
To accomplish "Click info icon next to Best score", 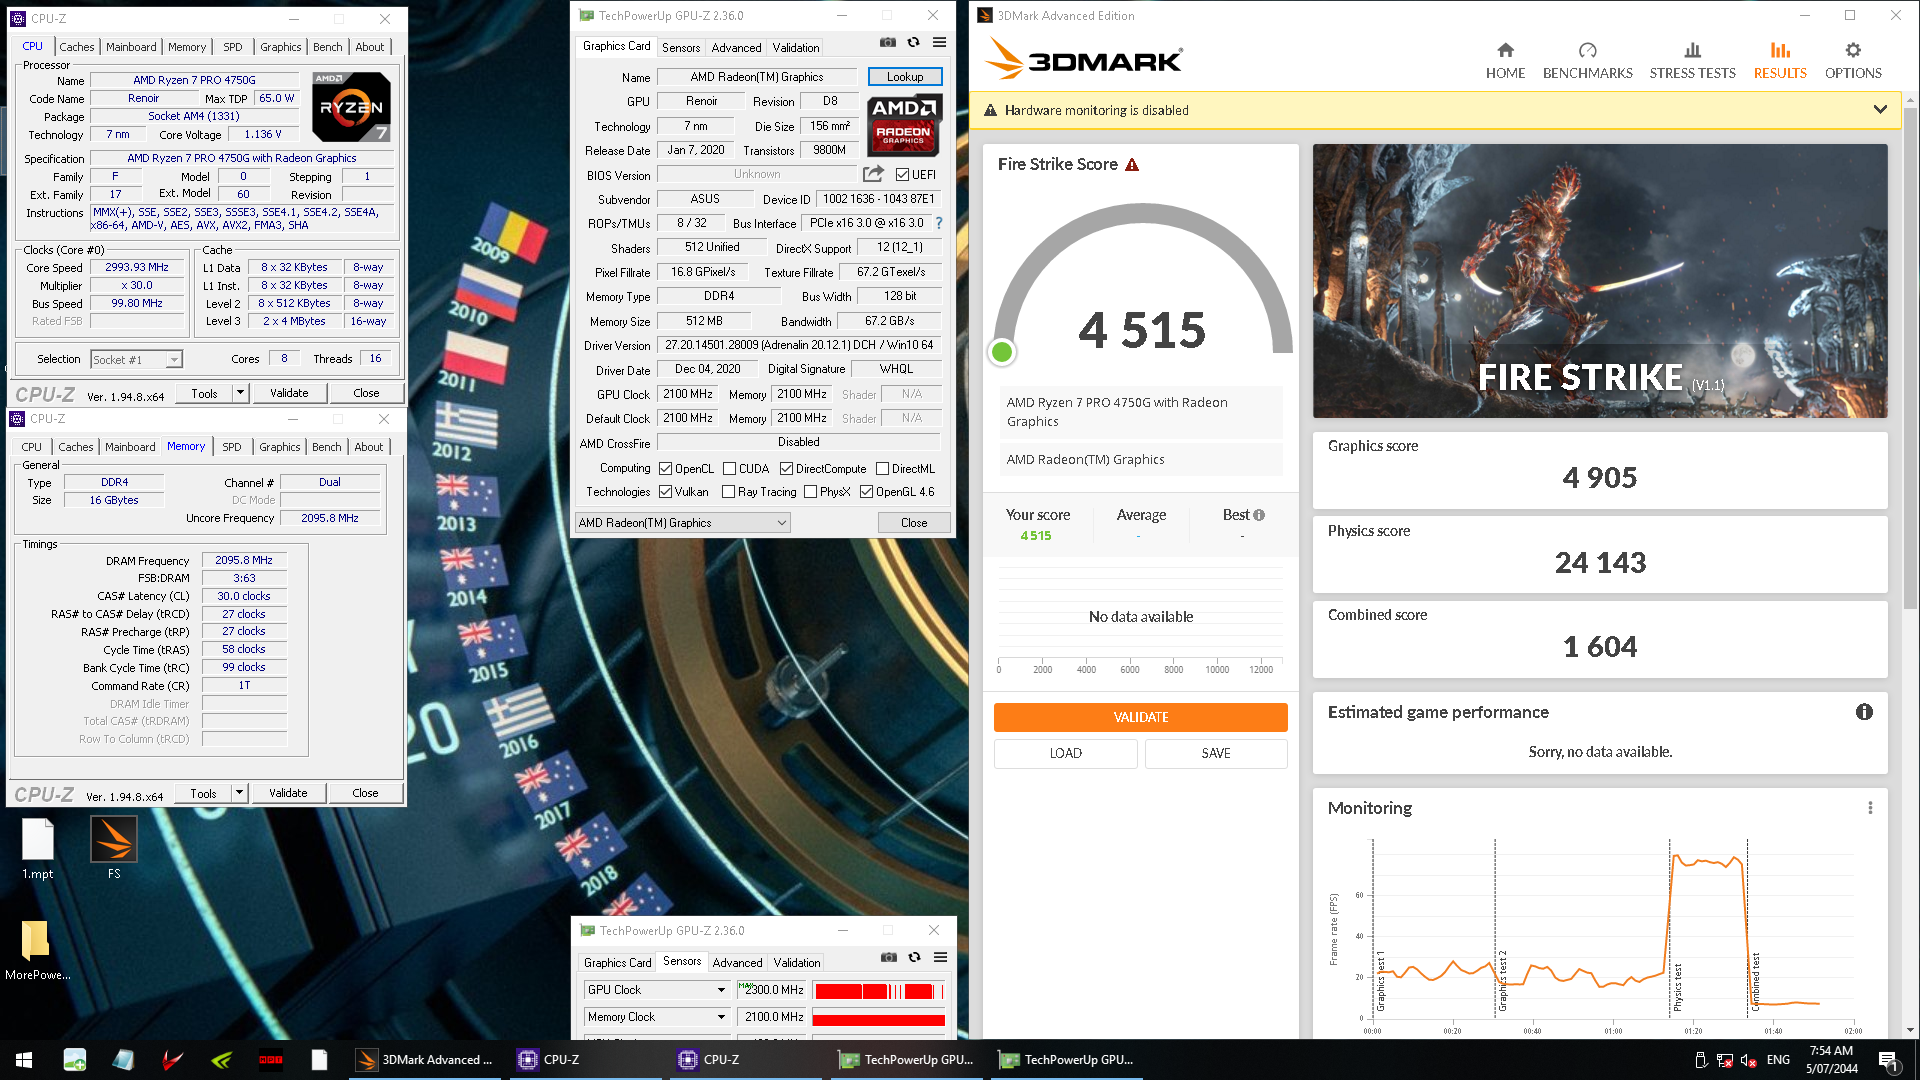I will point(1259,515).
